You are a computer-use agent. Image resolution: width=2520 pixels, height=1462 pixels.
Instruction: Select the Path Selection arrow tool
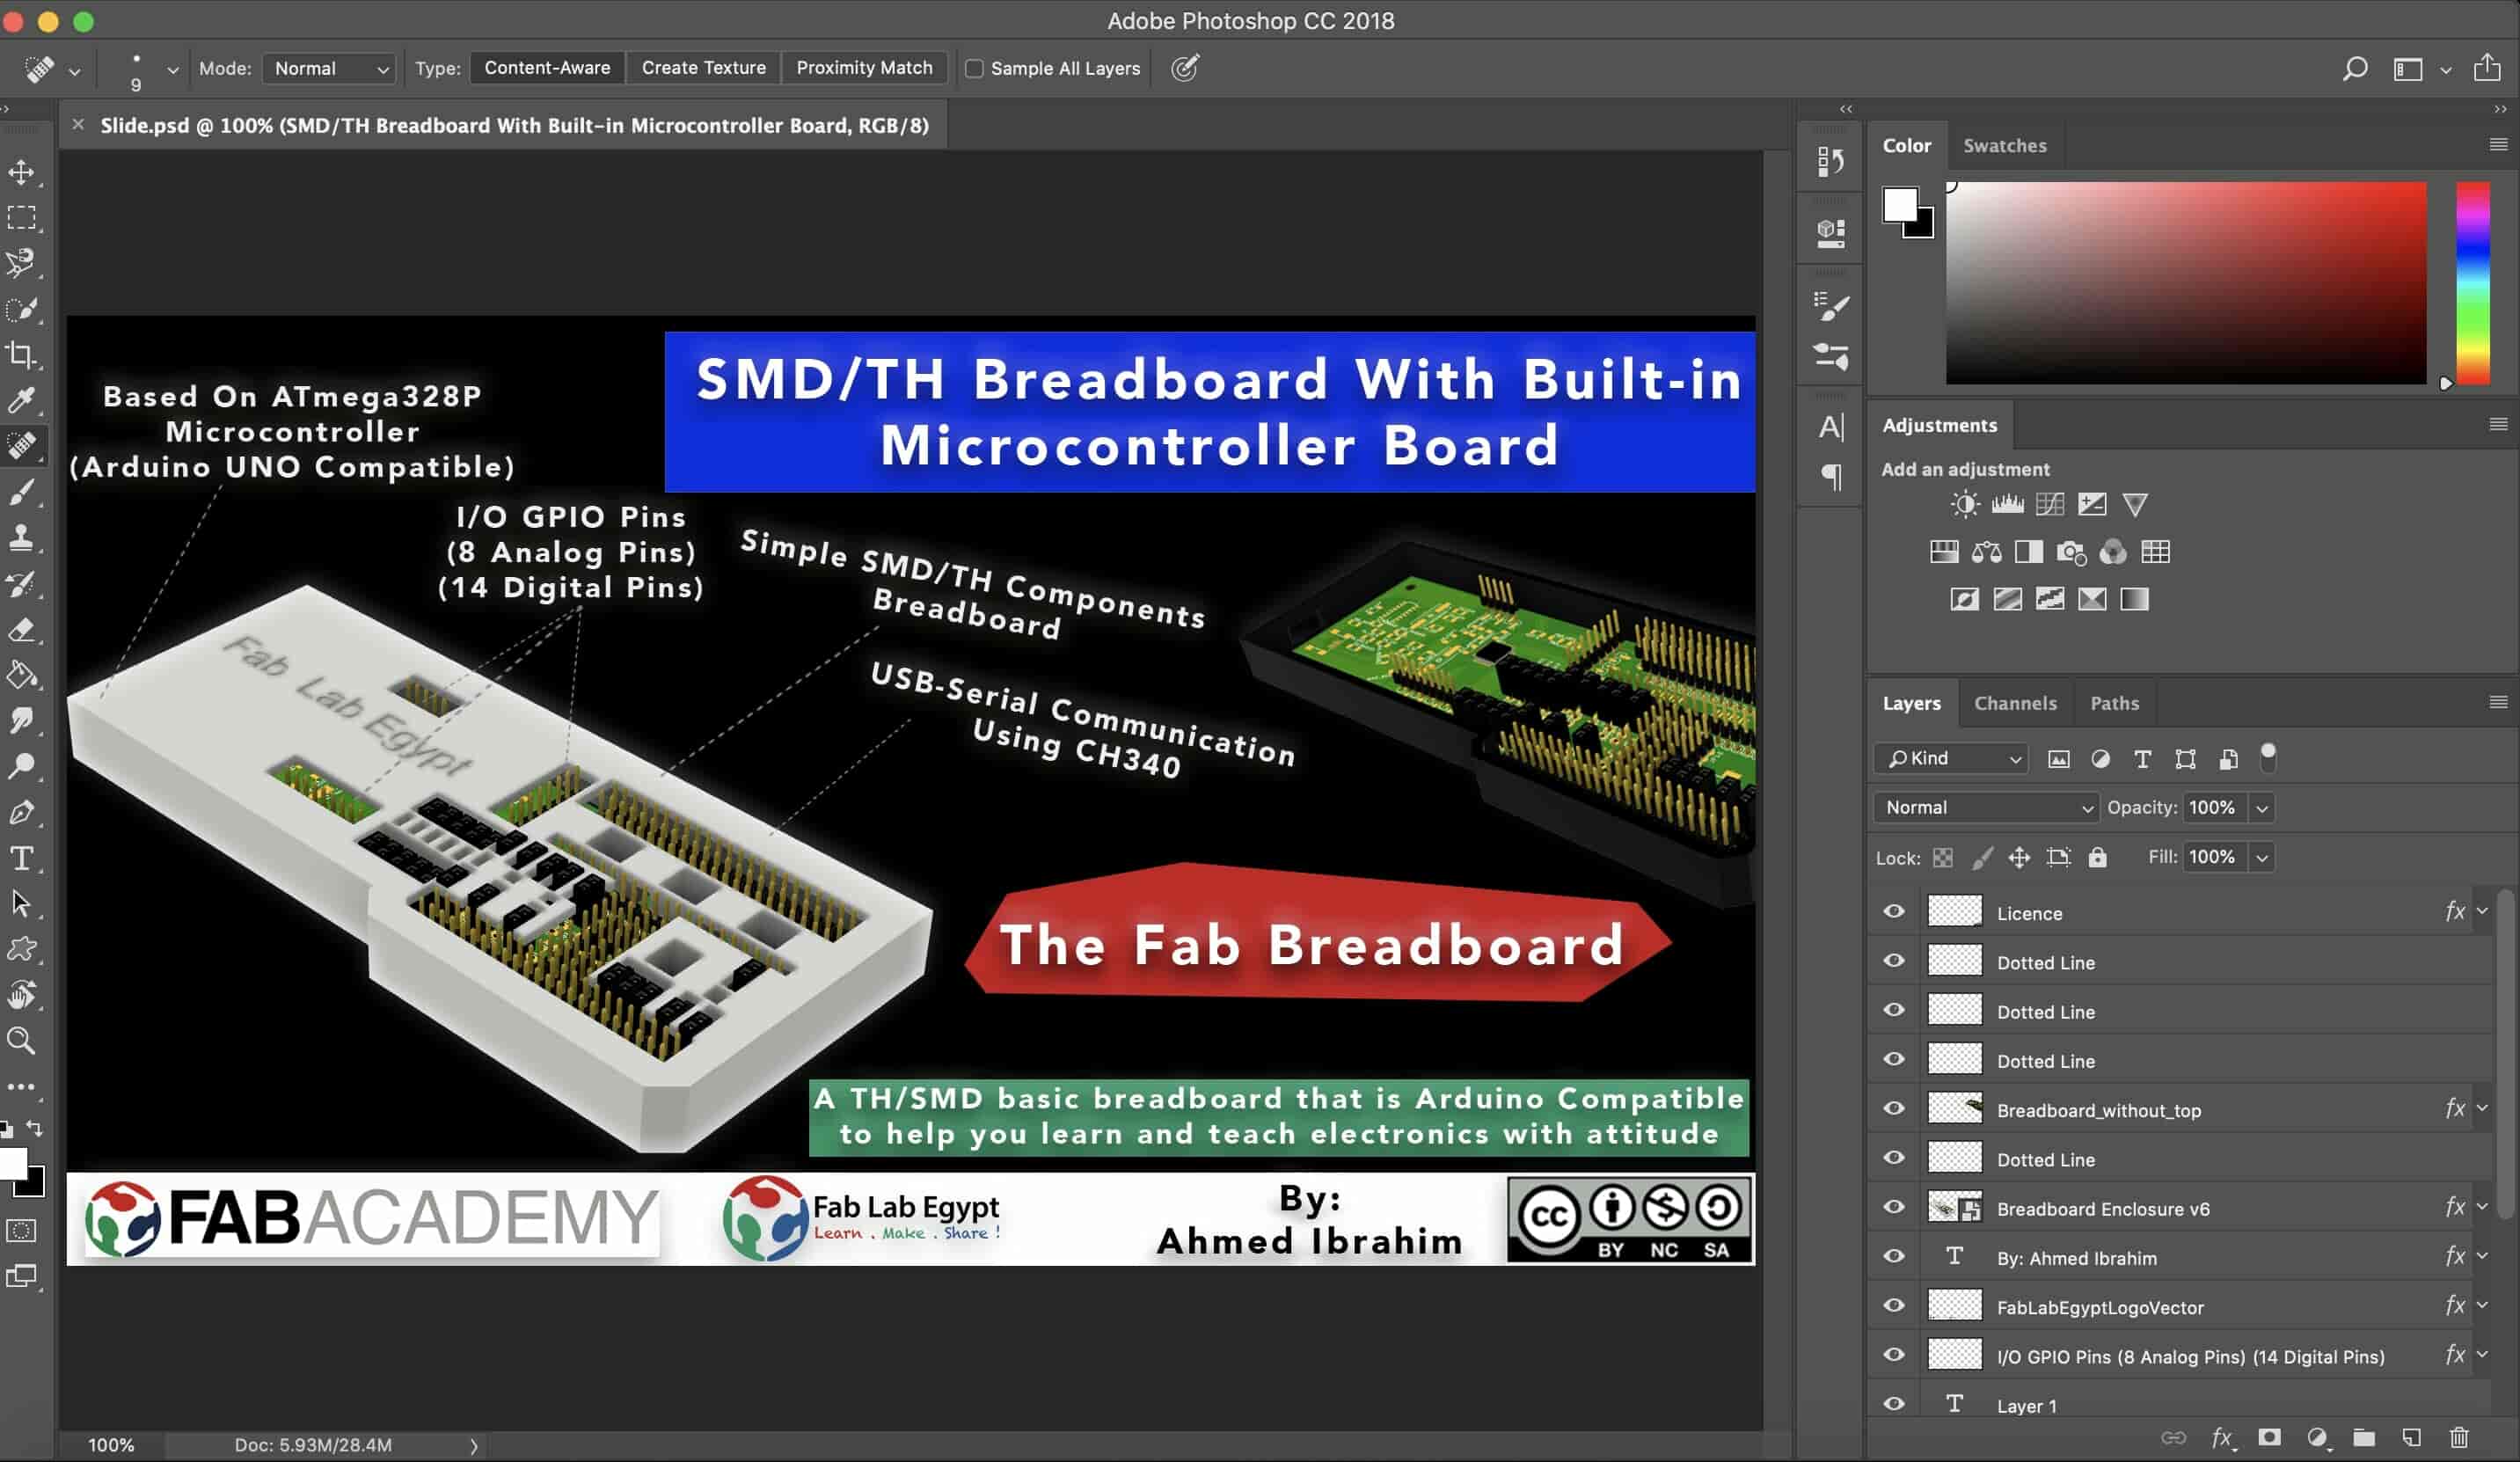point(21,904)
